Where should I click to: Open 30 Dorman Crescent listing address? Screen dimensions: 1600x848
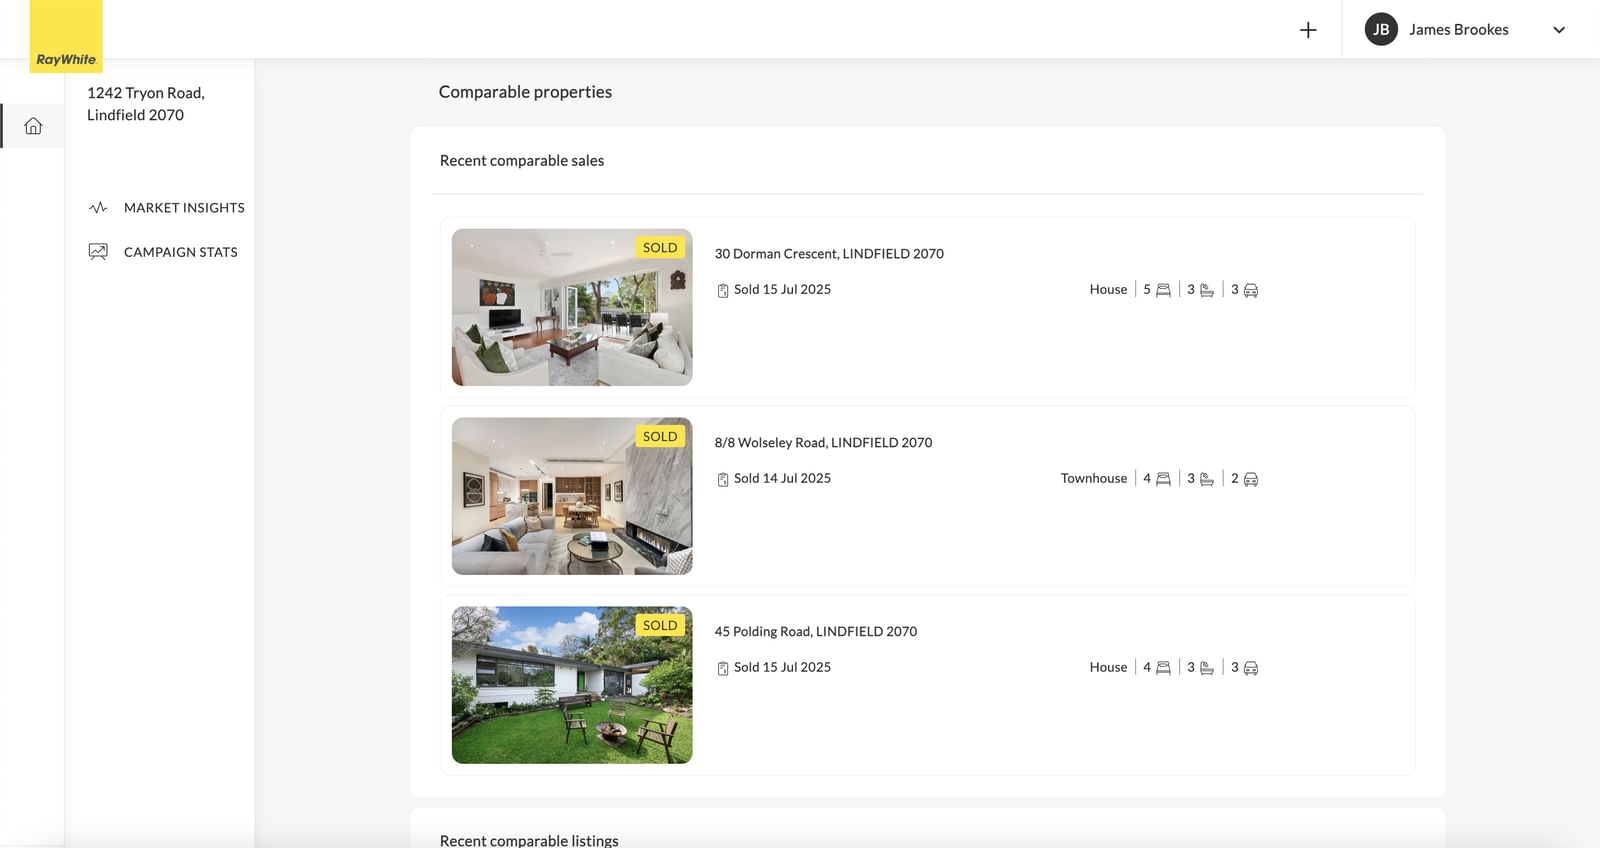coord(829,254)
